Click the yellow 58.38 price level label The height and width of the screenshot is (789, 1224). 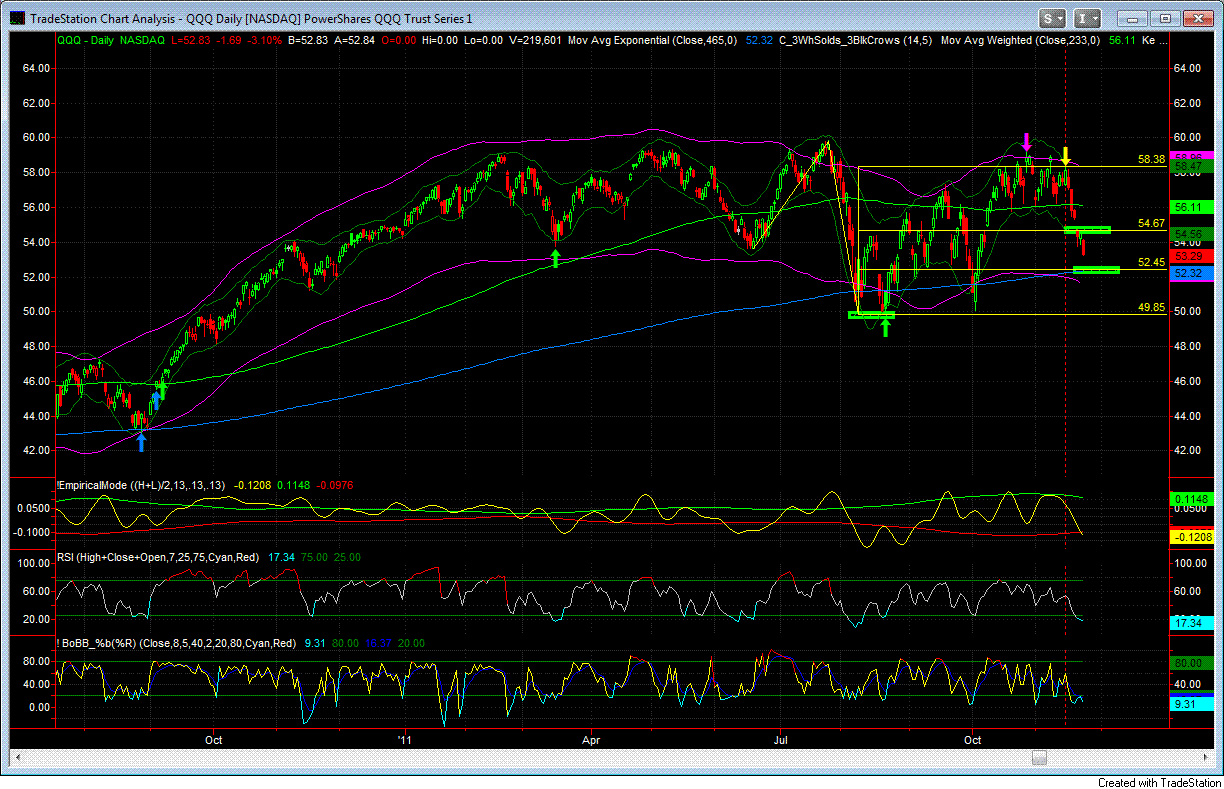tap(1152, 159)
